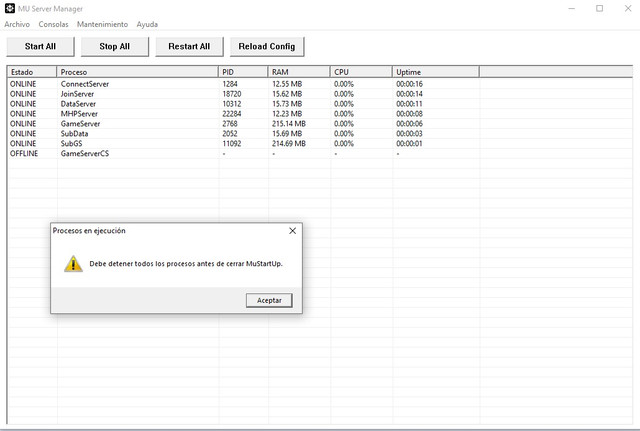This screenshot has height=431, width=640.
Task: Click Reload Config button
Action: [267, 47]
